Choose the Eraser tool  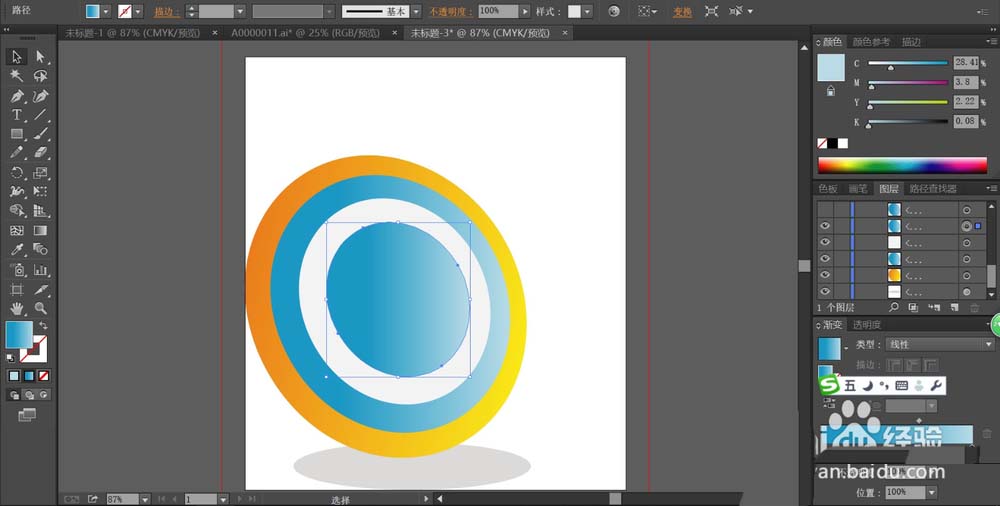pos(40,153)
